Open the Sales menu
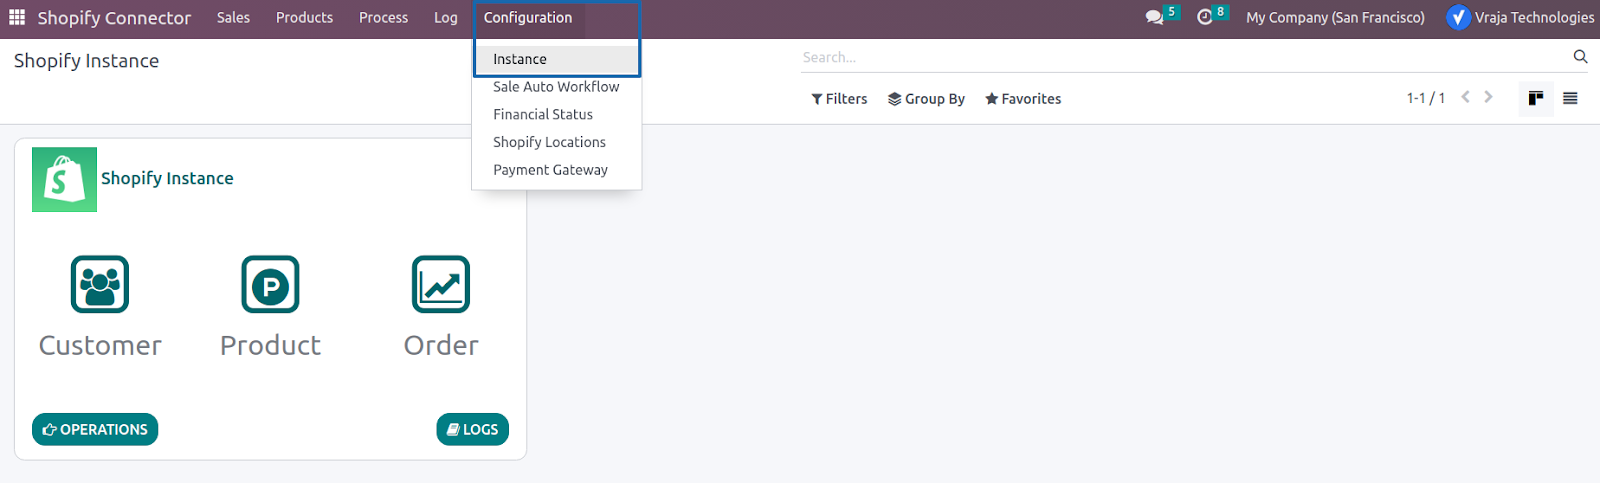The image size is (1600, 483). tap(233, 17)
